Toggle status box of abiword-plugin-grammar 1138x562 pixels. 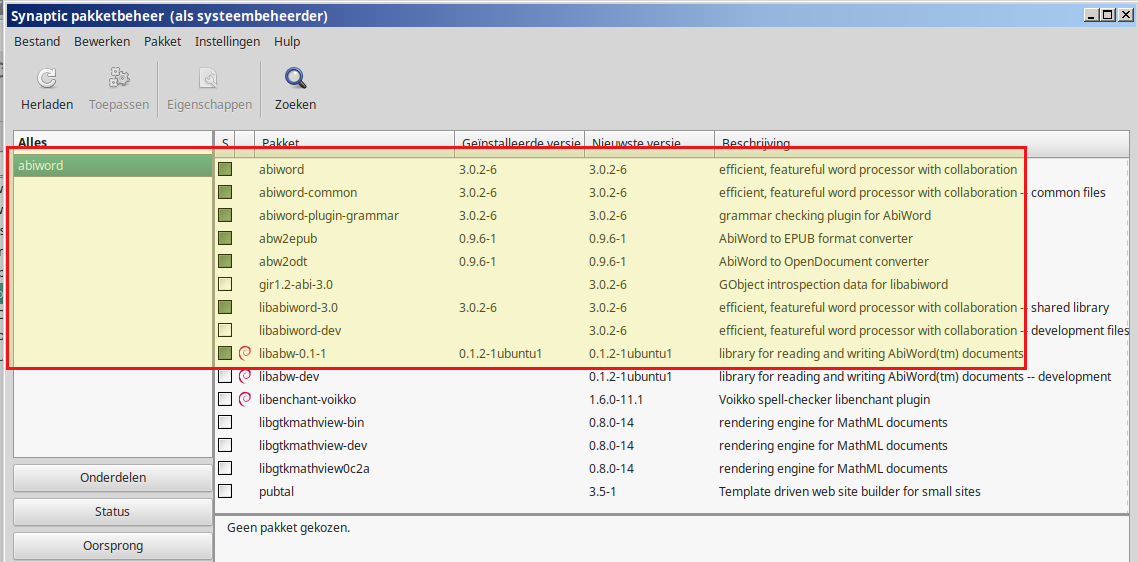pos(225,216)
